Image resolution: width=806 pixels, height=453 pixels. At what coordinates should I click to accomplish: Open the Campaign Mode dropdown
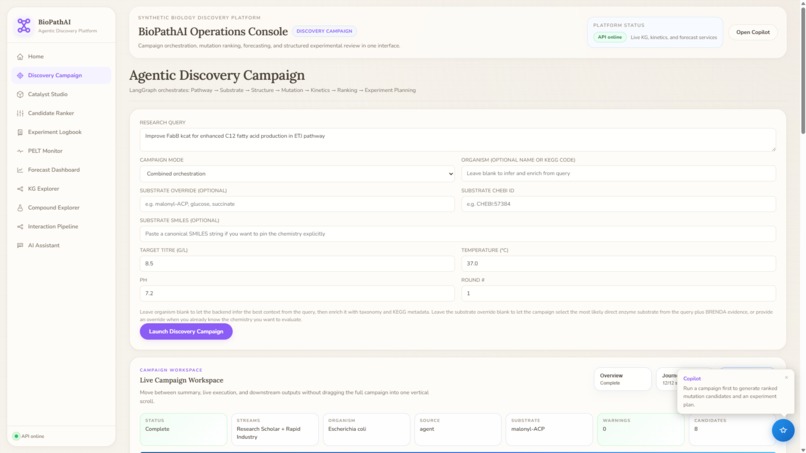297,174
